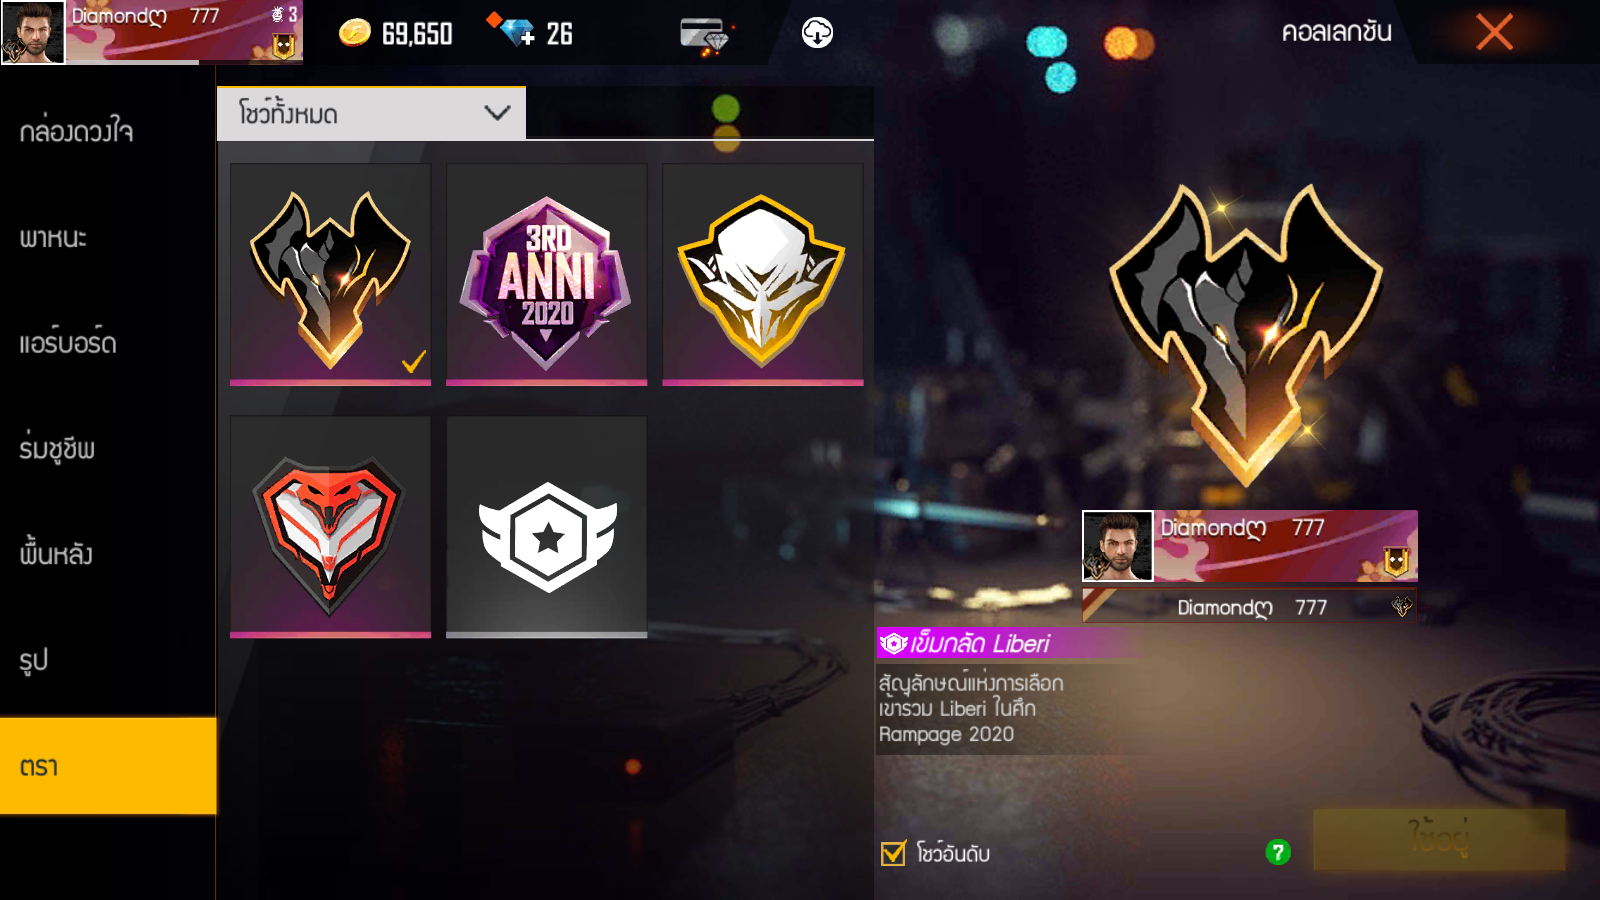The image size is (1600, 900).
Task: Select the white skull gold badge
Action: 762,274
